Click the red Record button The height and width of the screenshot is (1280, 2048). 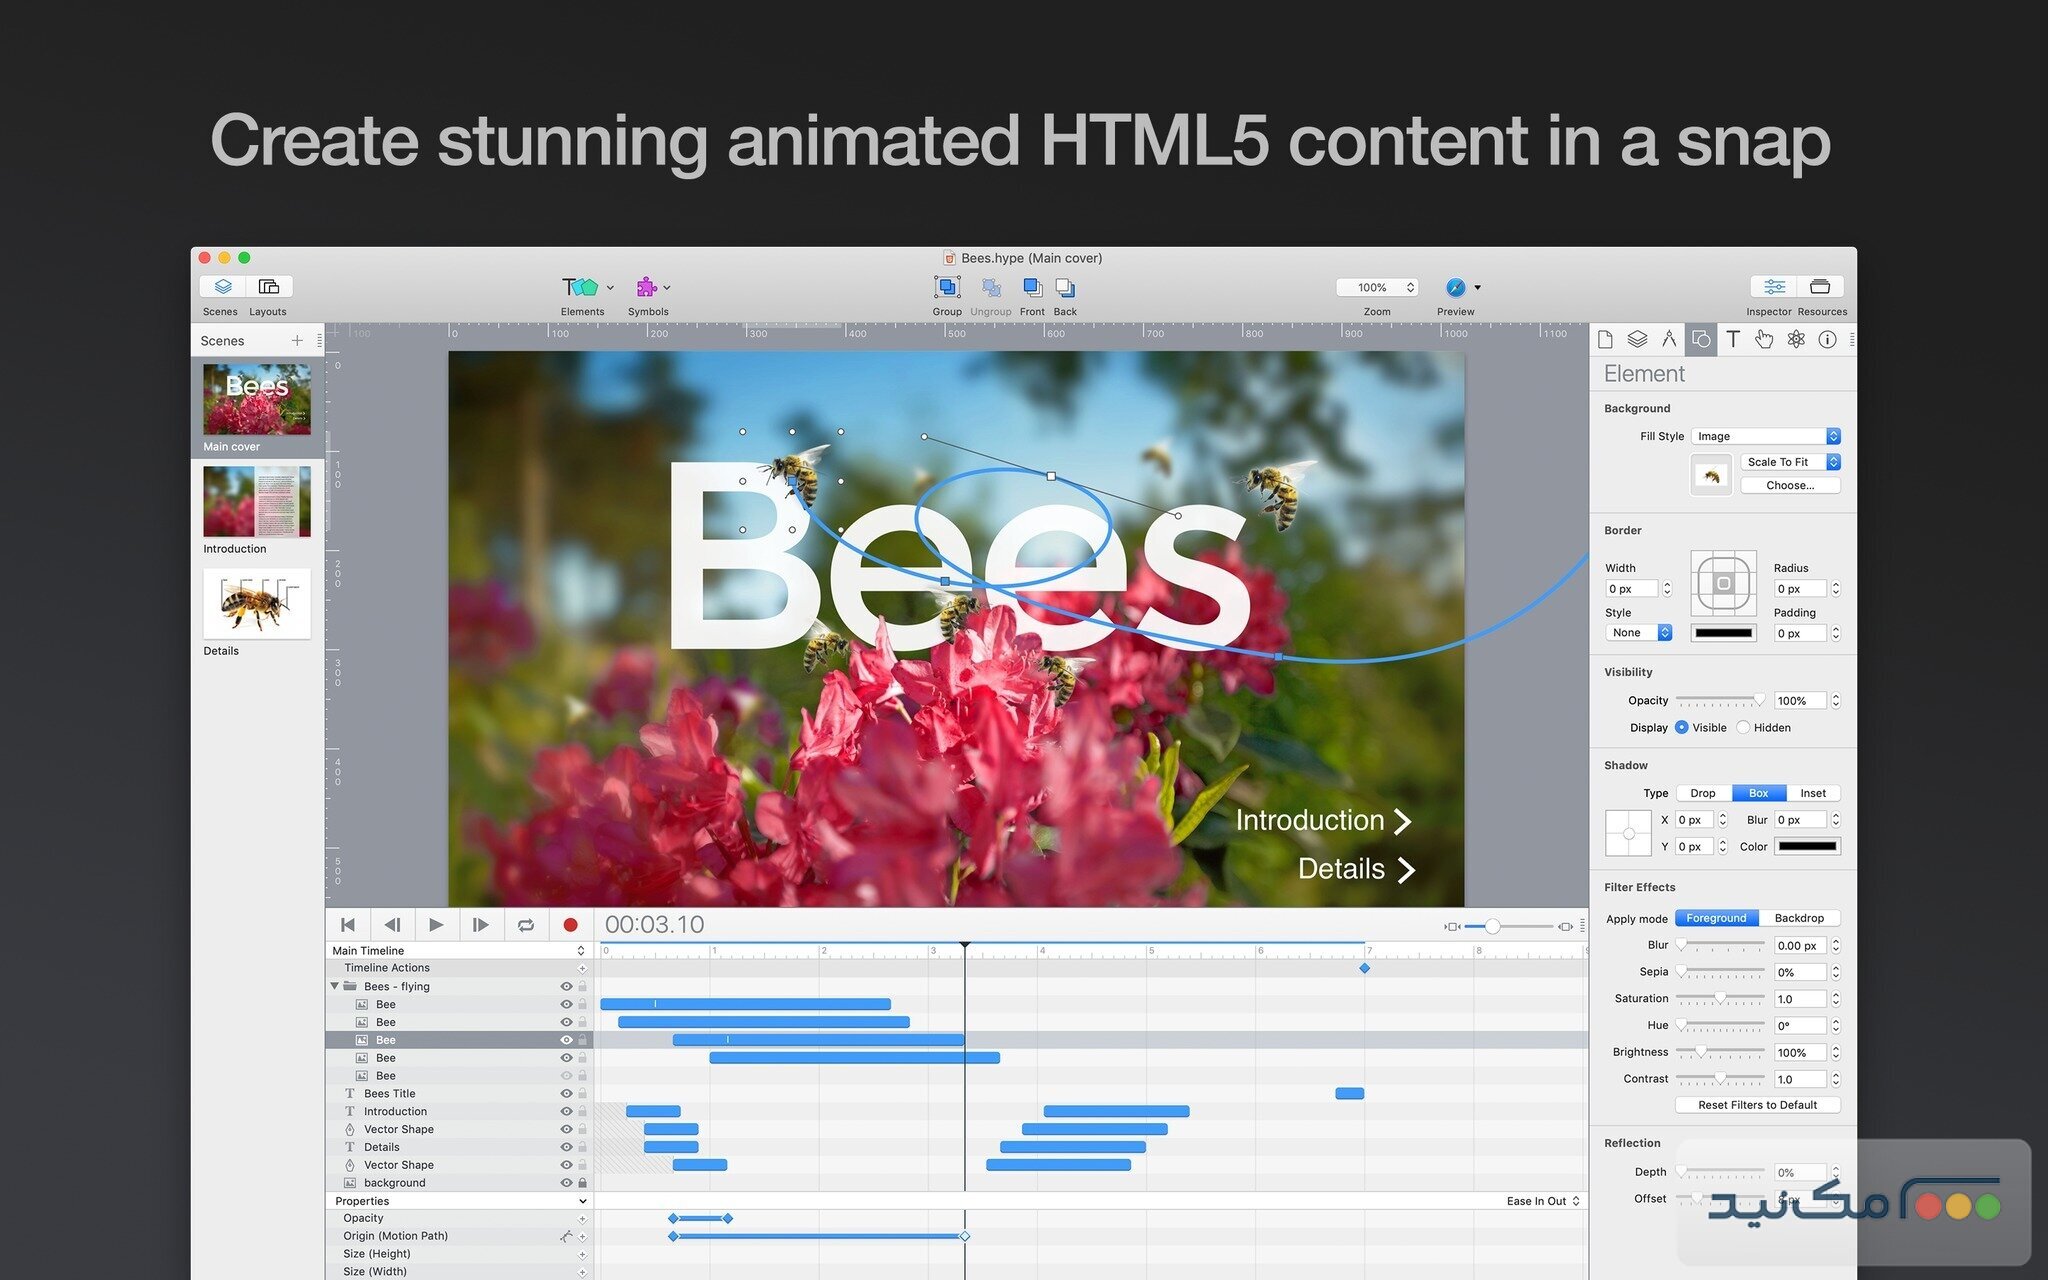coord(570,925)
